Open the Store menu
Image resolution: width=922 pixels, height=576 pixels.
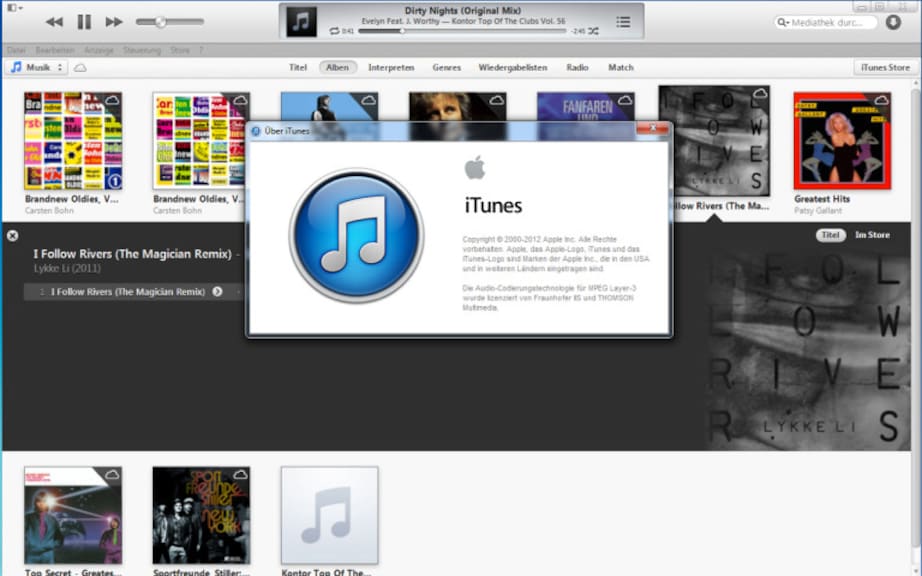tap(180, 51)
